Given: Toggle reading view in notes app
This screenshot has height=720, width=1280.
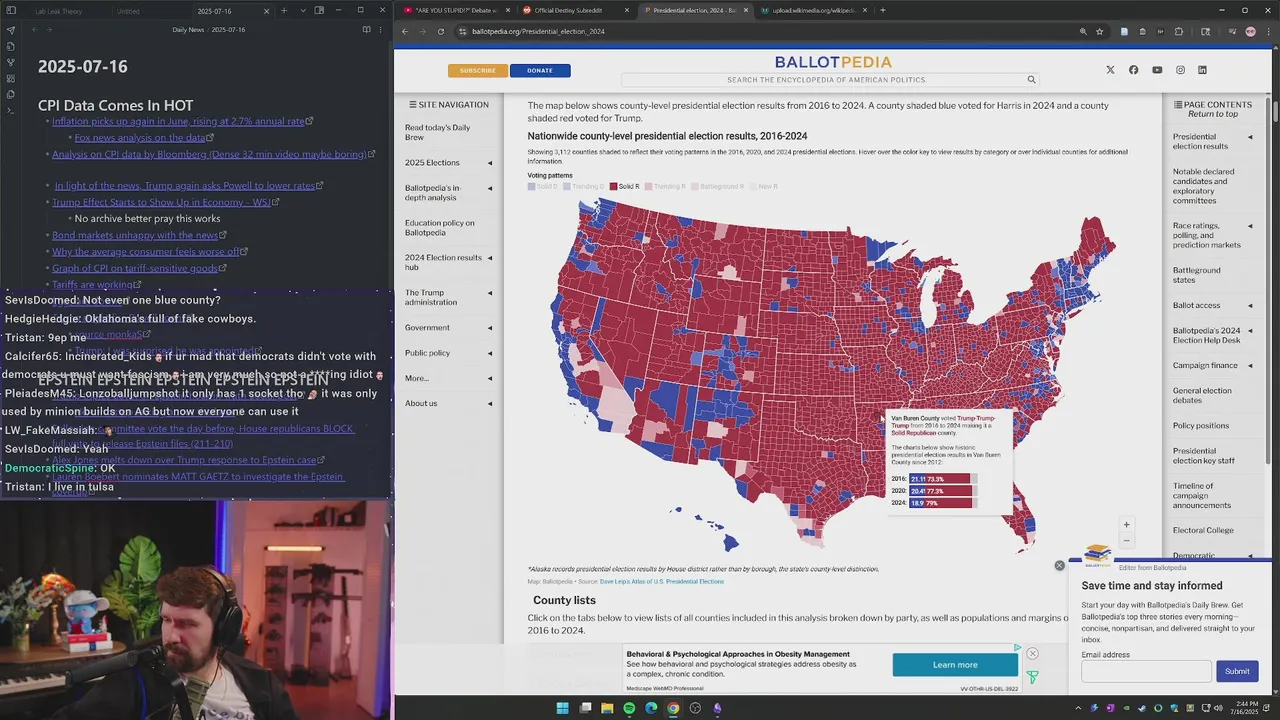Looking at the screenshot, I should point(366,30).
